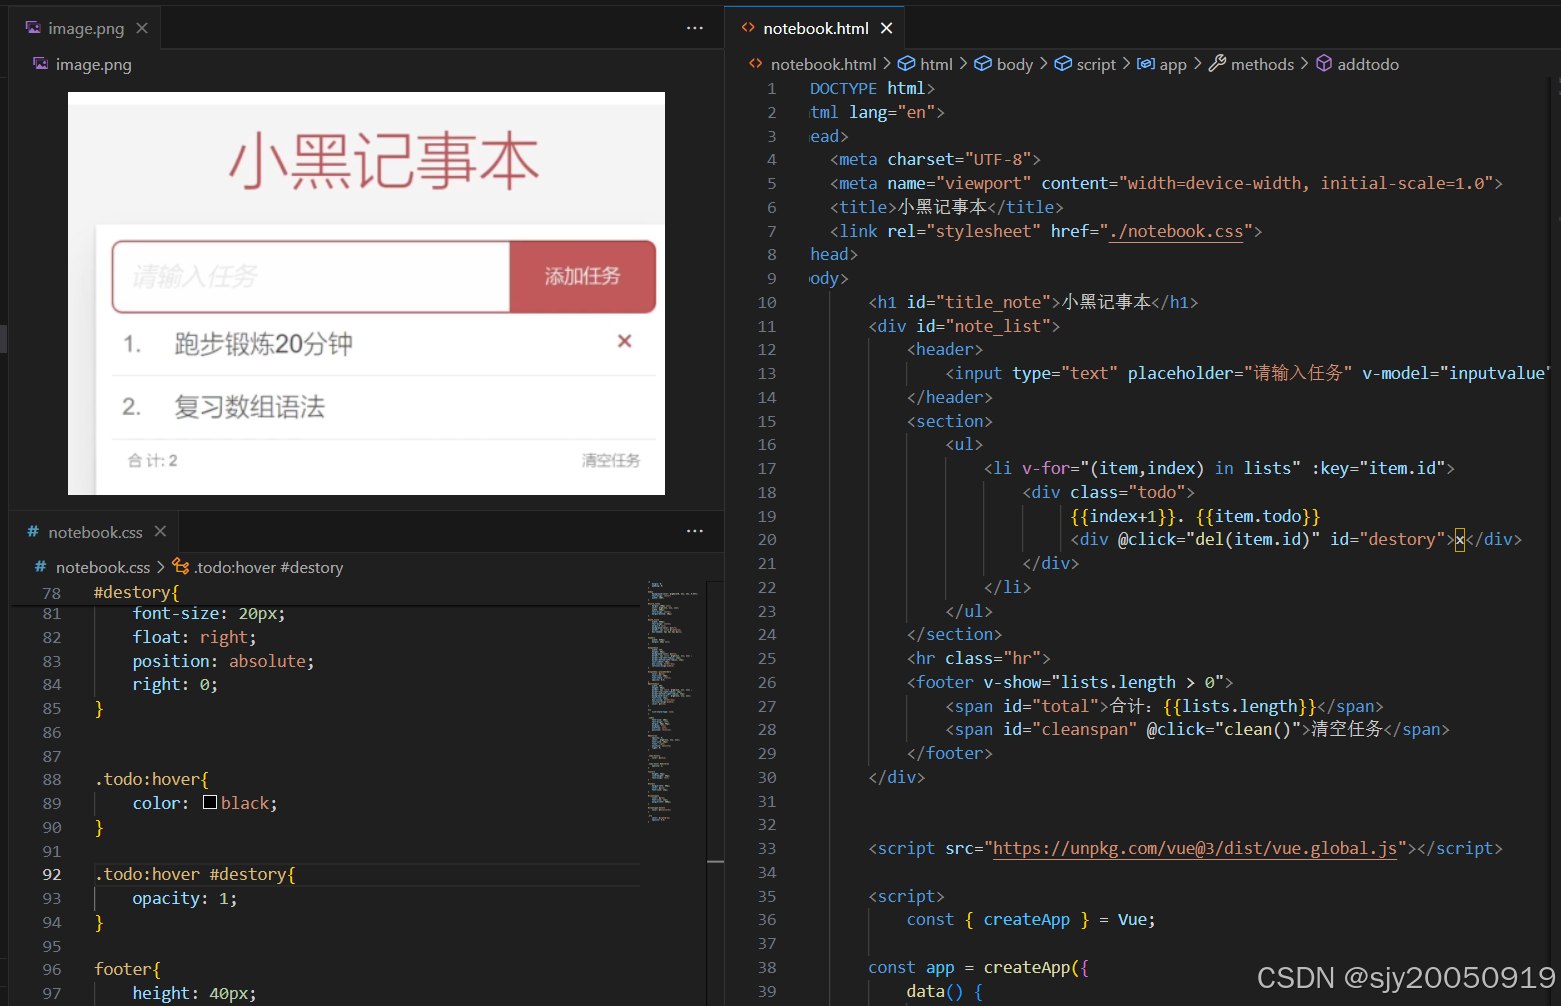Close the notebook.html tab

click(886, 28)
